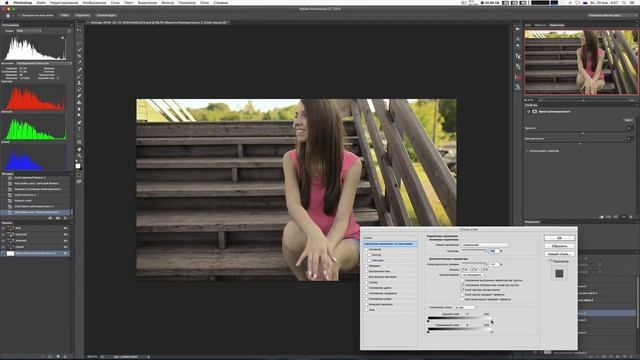Screen dimensions: 640x360
Task: Select the Horizontal Type tool
Action: (x=79, y=129)
